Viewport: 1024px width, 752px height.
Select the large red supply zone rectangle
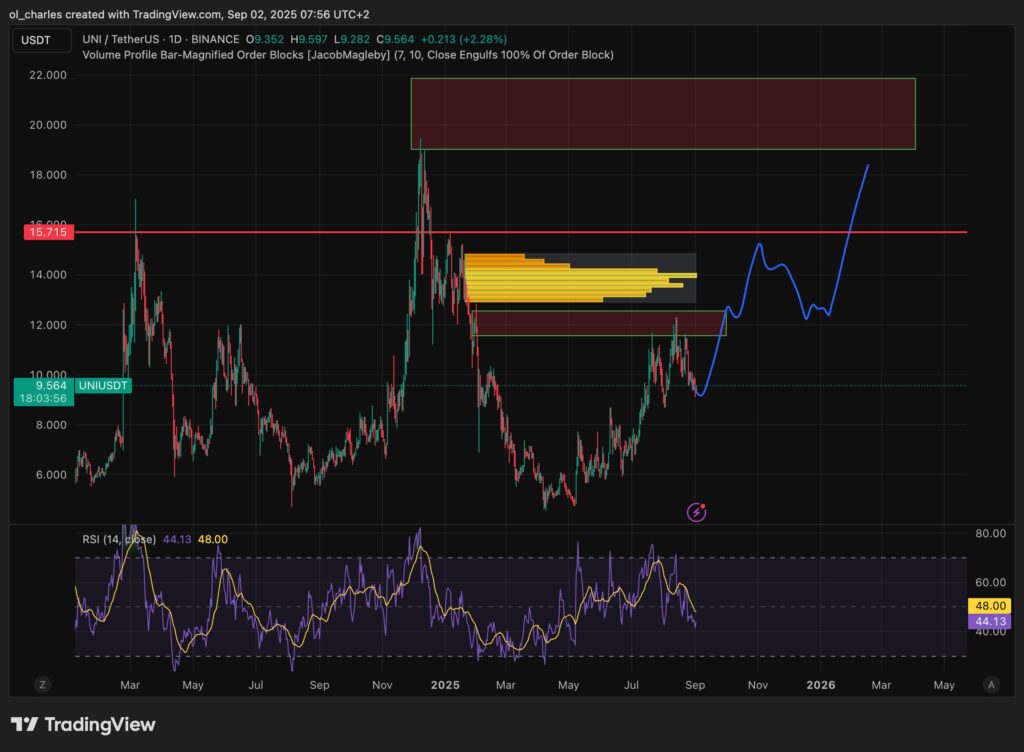tap(662, 113)
